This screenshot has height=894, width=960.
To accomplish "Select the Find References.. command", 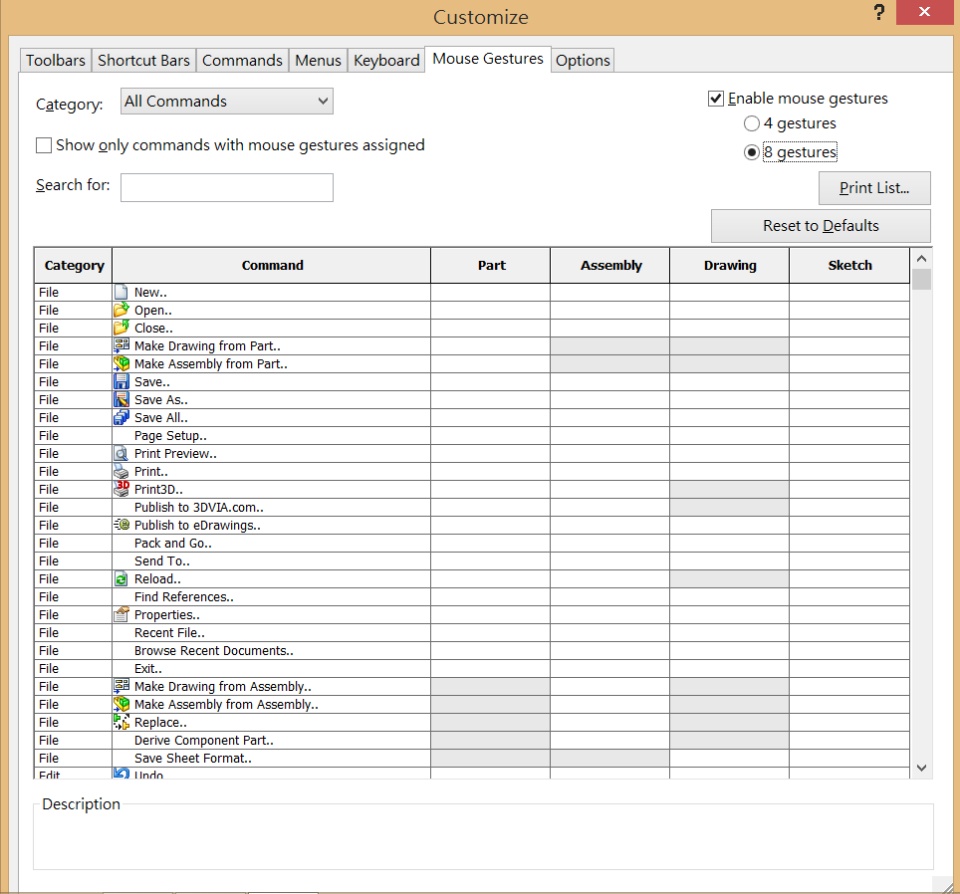I will click(471, 596).
